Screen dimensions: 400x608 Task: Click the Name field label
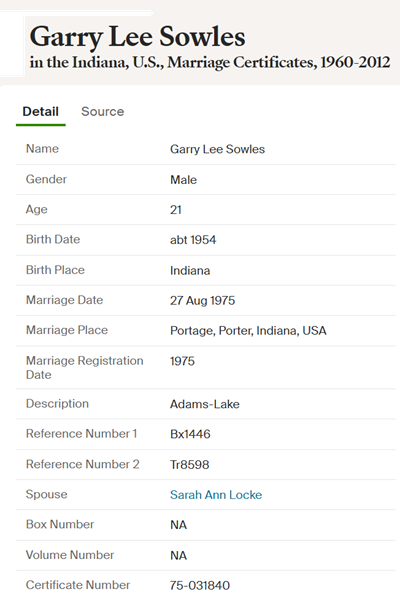tap(42, 149)
